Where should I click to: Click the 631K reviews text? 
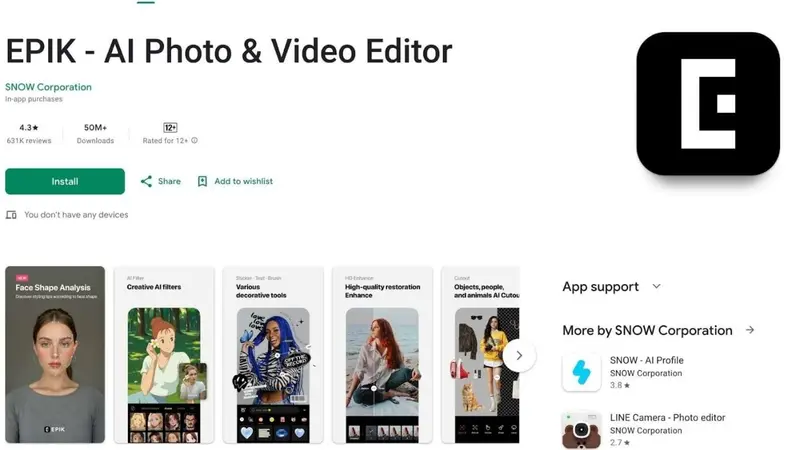(29, 141)
